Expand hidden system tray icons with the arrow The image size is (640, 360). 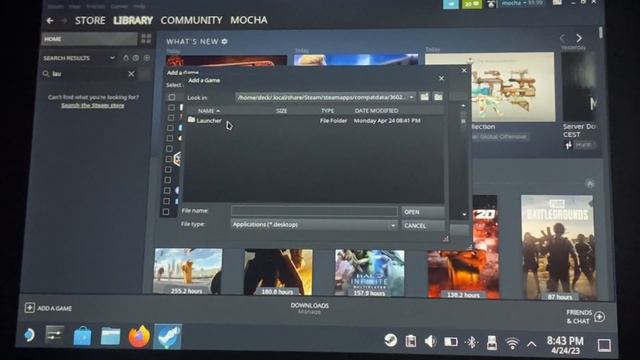tap(531, 344)
